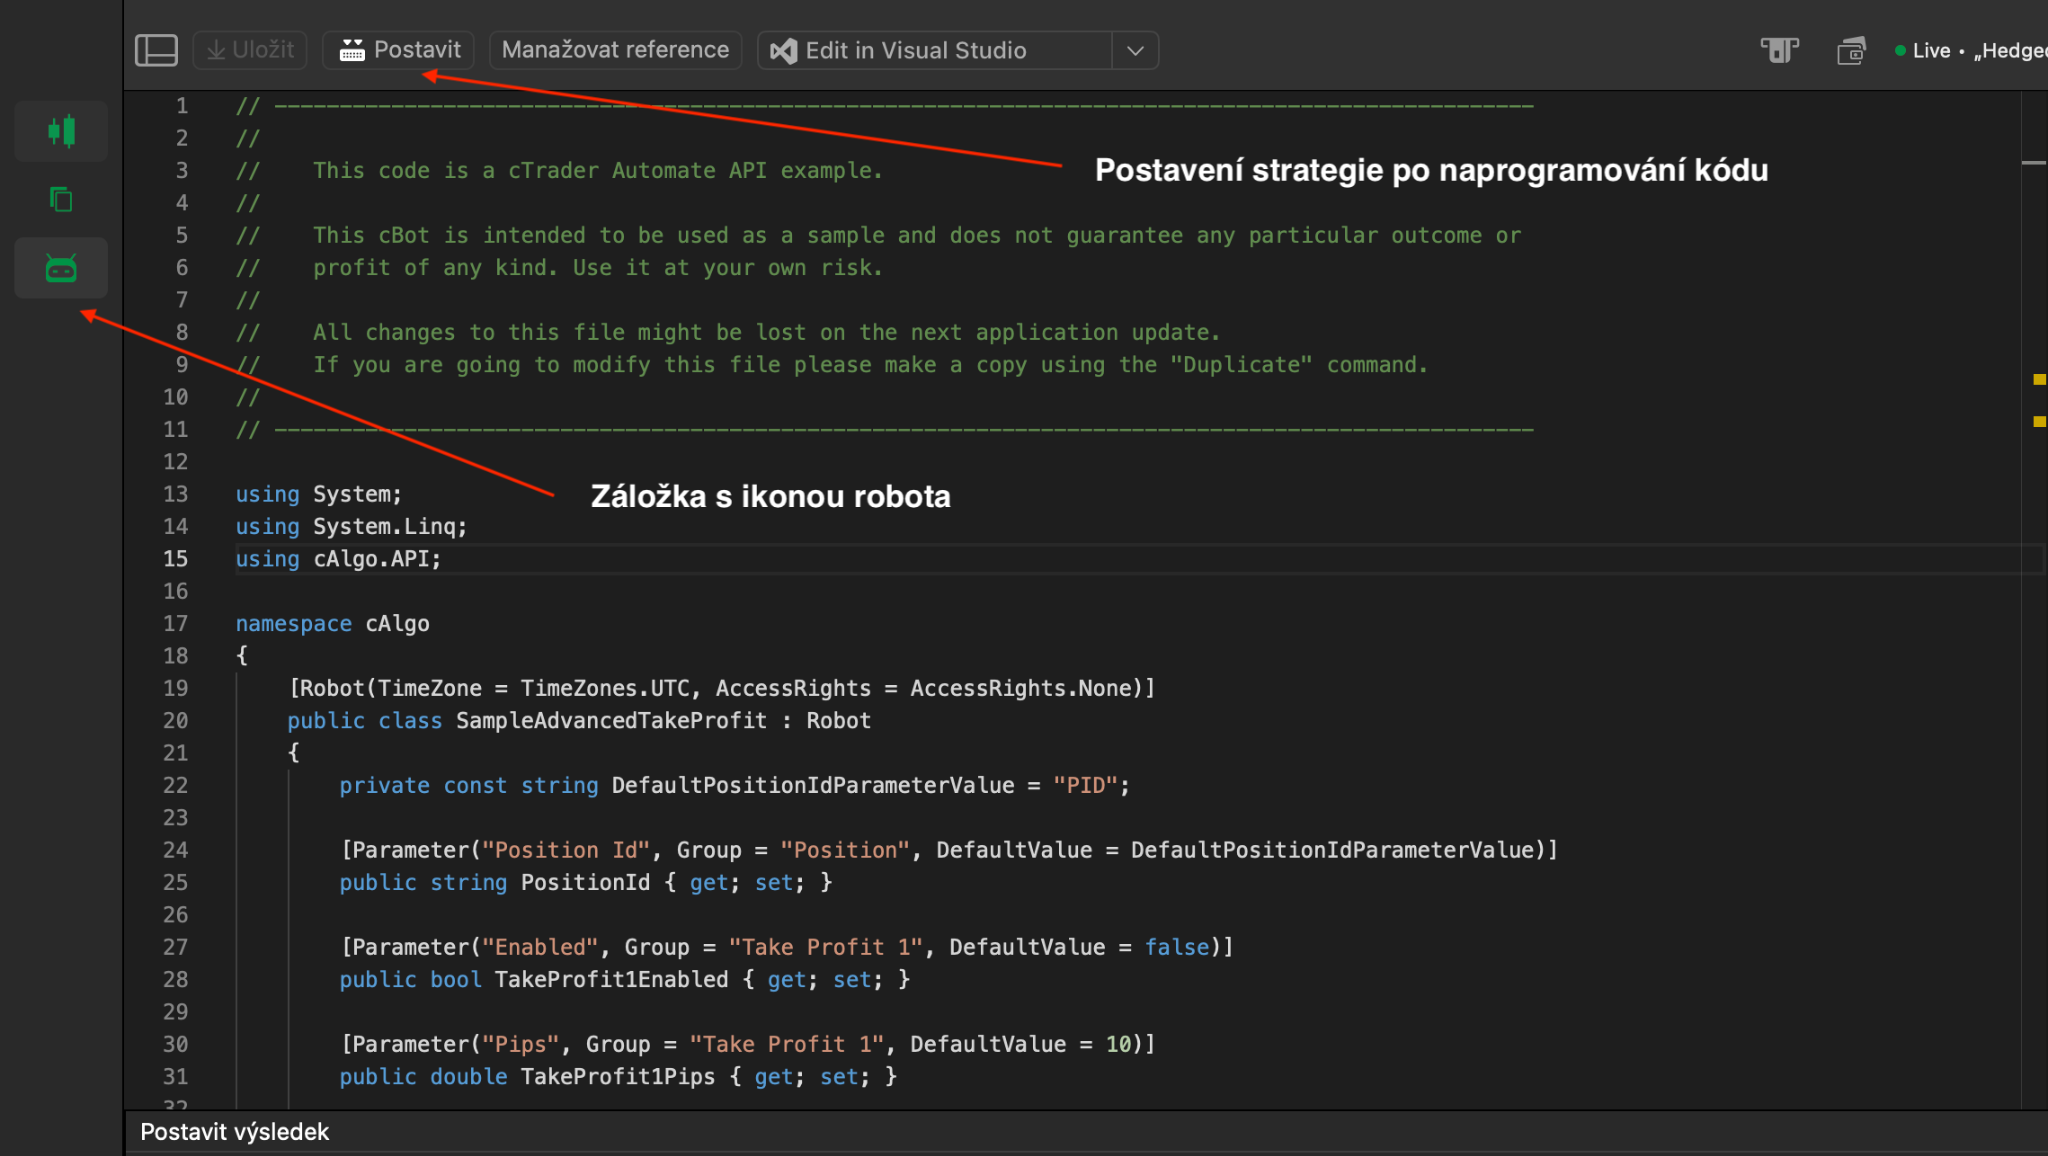Image resolution: width=2048 pixels, height=1156 pixels.
Task: Click the PositionId property name
Action: pos(585,882)
